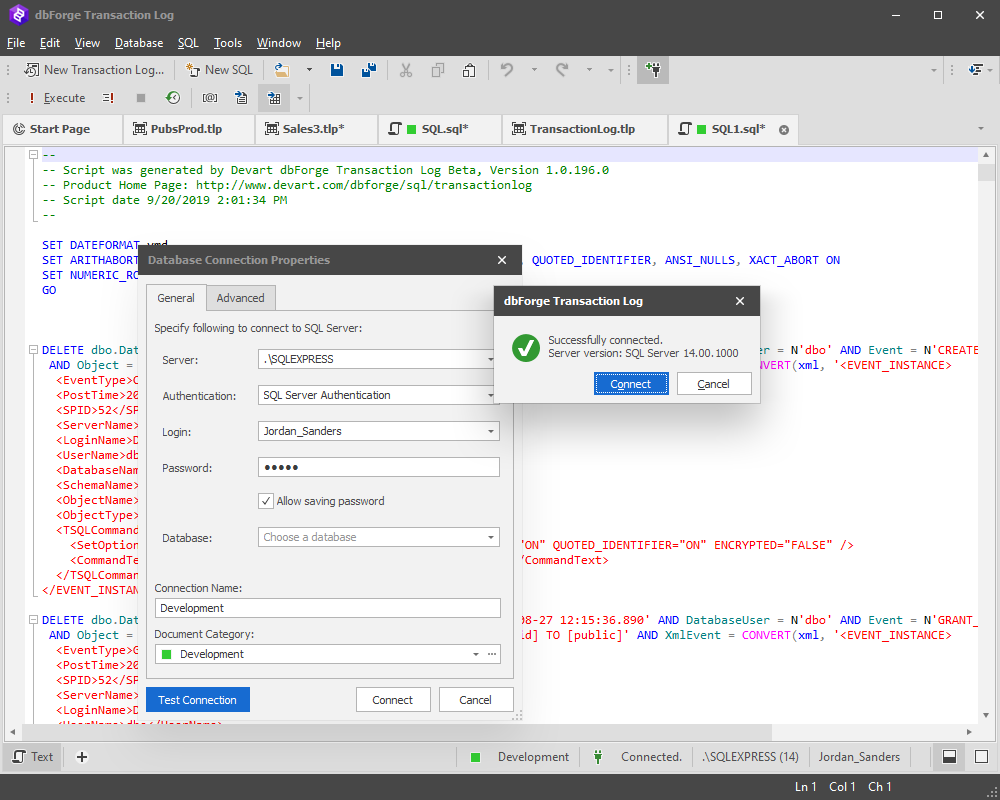Click the New Transaction Log toolbar button
This screenshot has width=1000, height=800.
94,70
